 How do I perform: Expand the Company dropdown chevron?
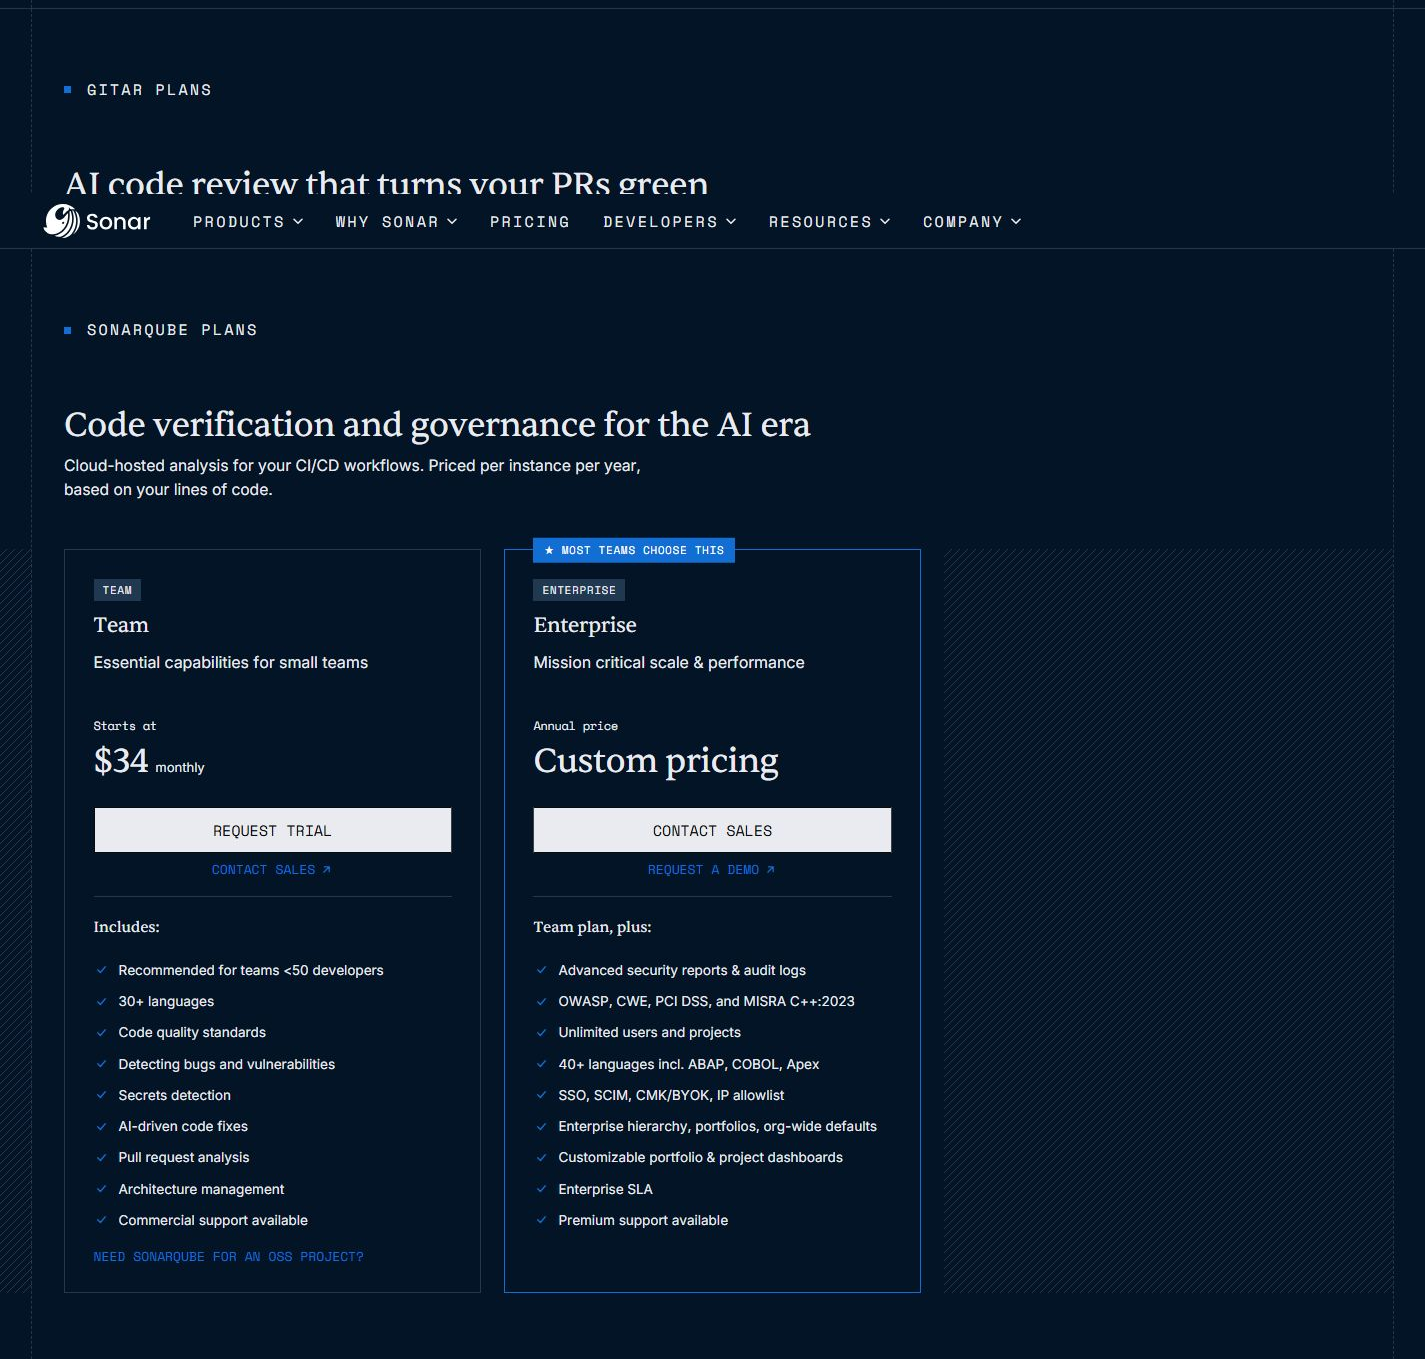pyautogui.click(x=1016, y=221)
